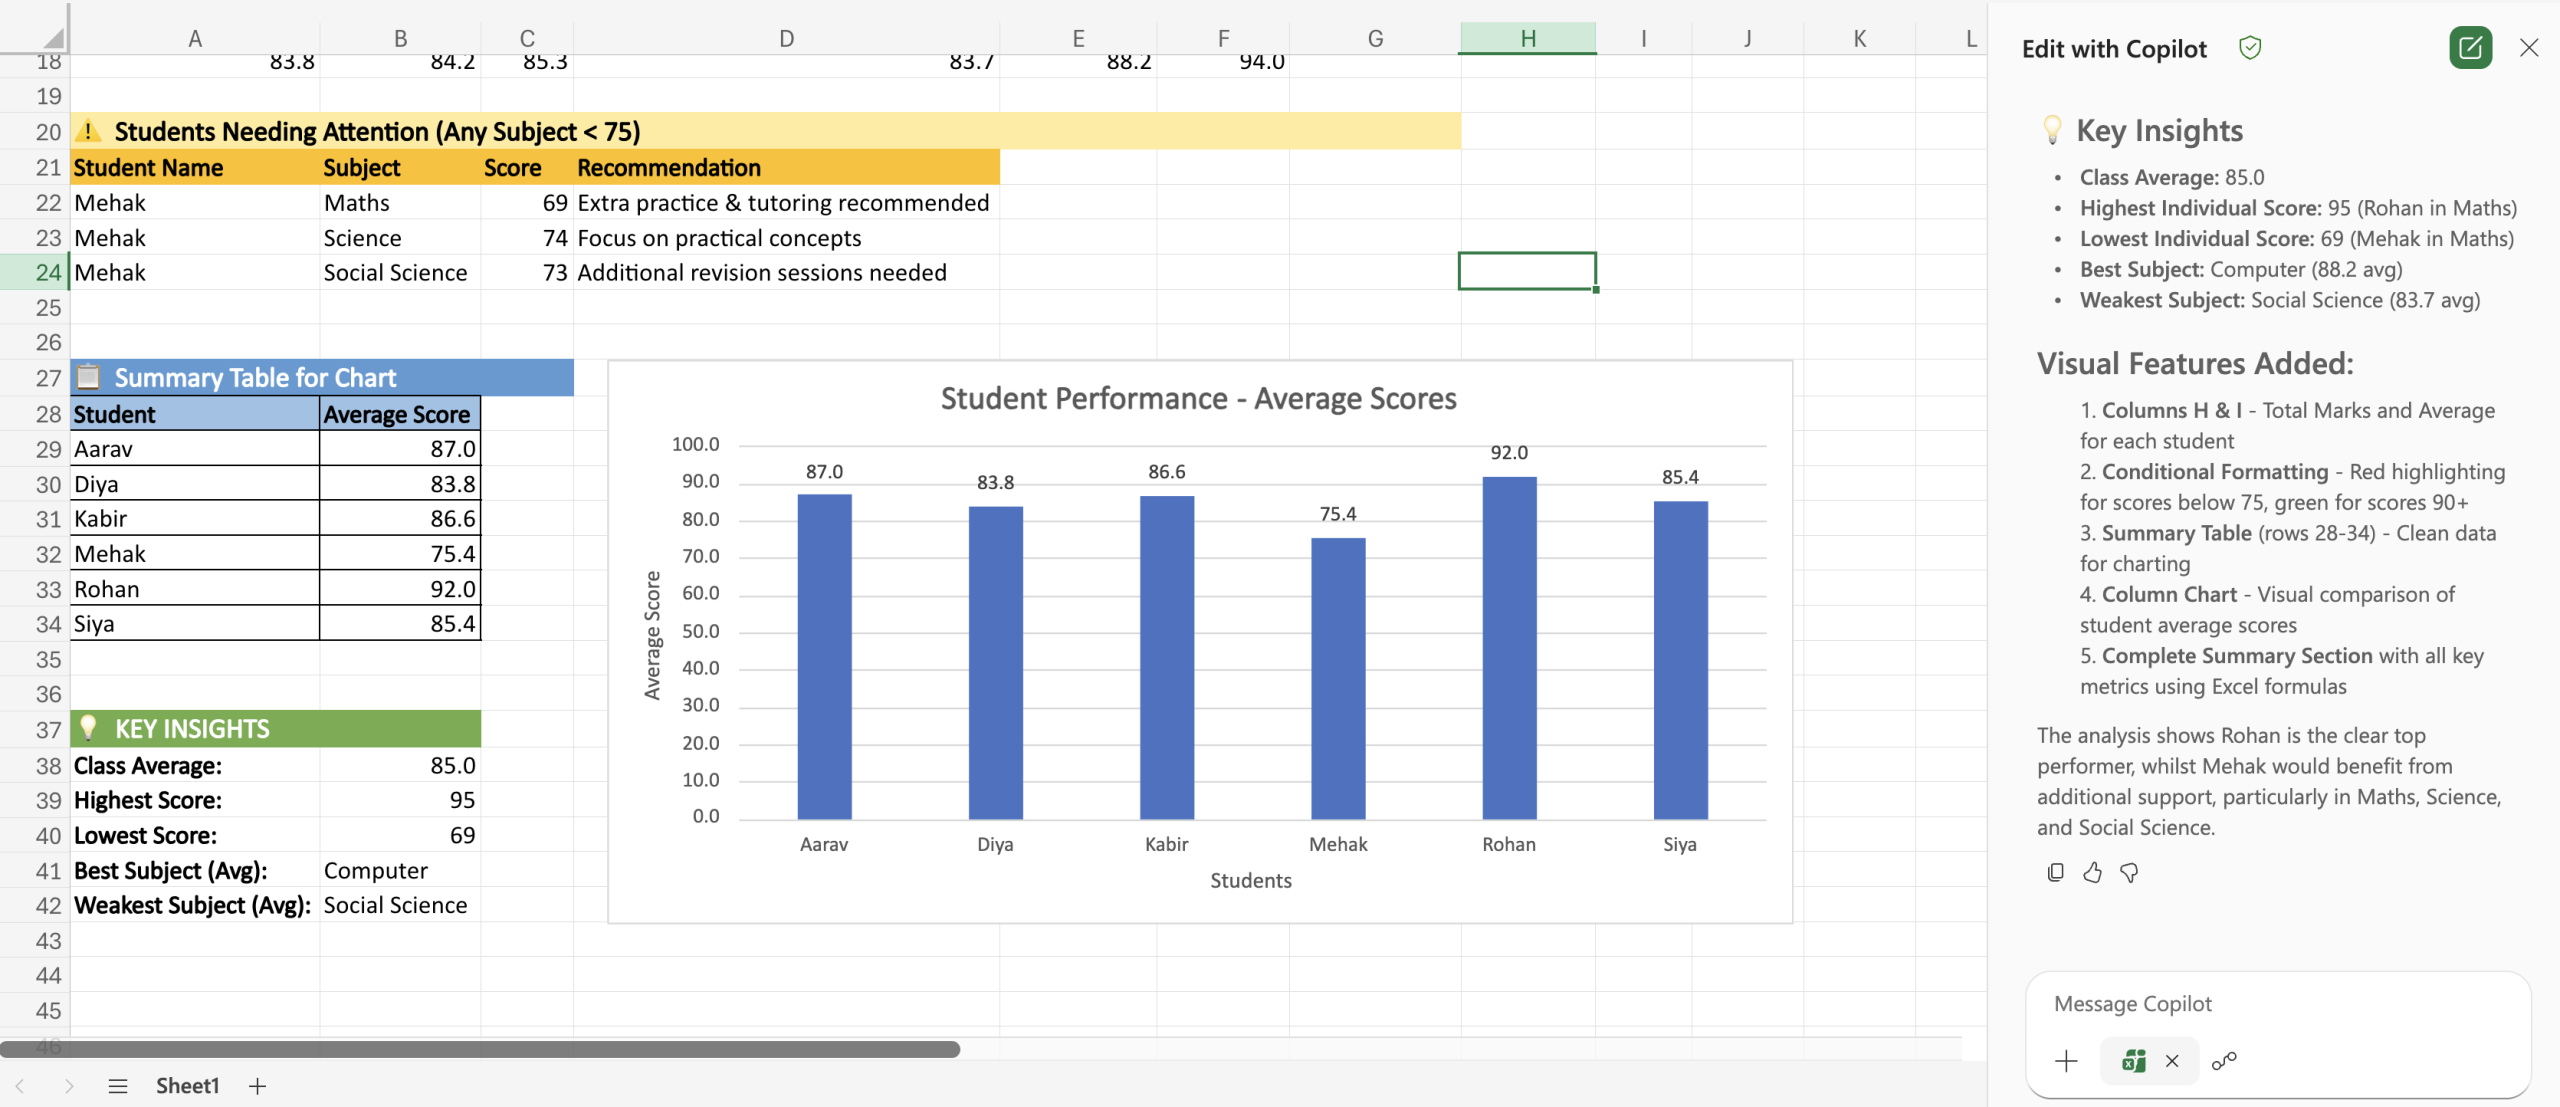The width and height of the screenshot is (2560, 1107).
Task: Click the next sheet navigation chevron
Action: tap(69, 1085)
